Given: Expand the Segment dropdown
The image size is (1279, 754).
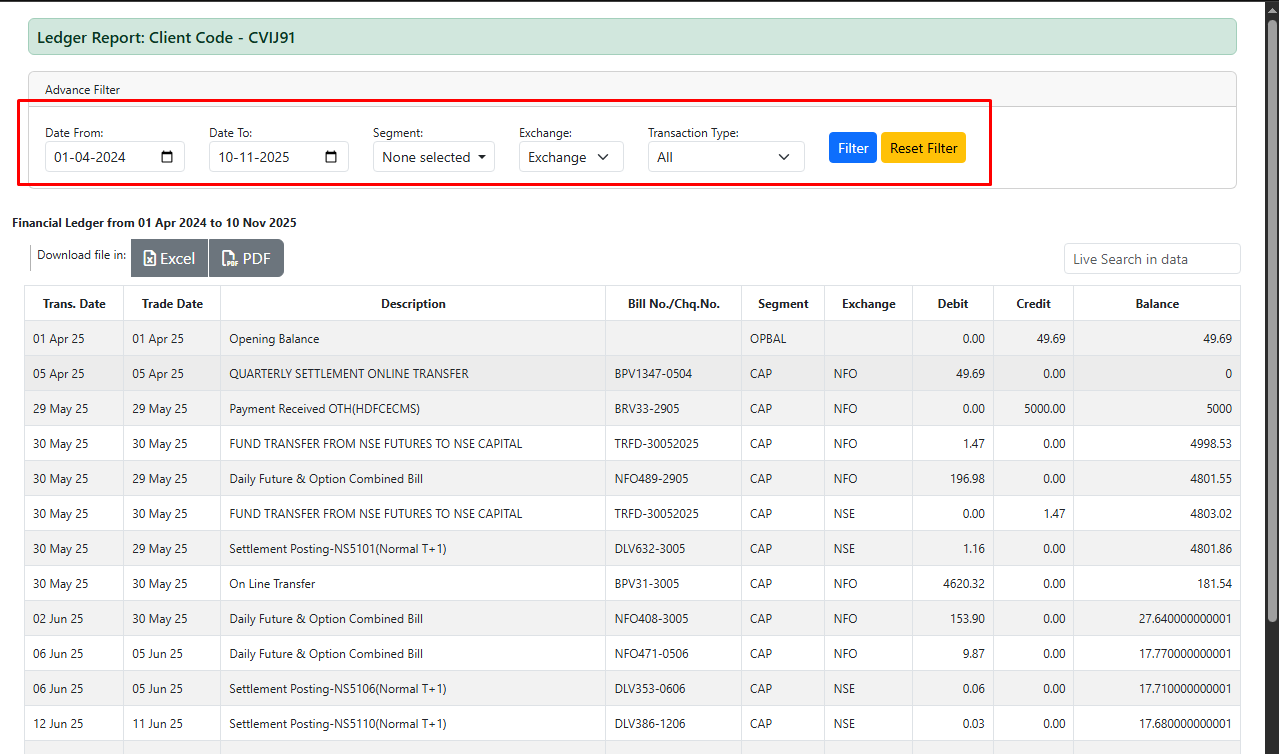Looking at the screenshot, I should 433,157.
